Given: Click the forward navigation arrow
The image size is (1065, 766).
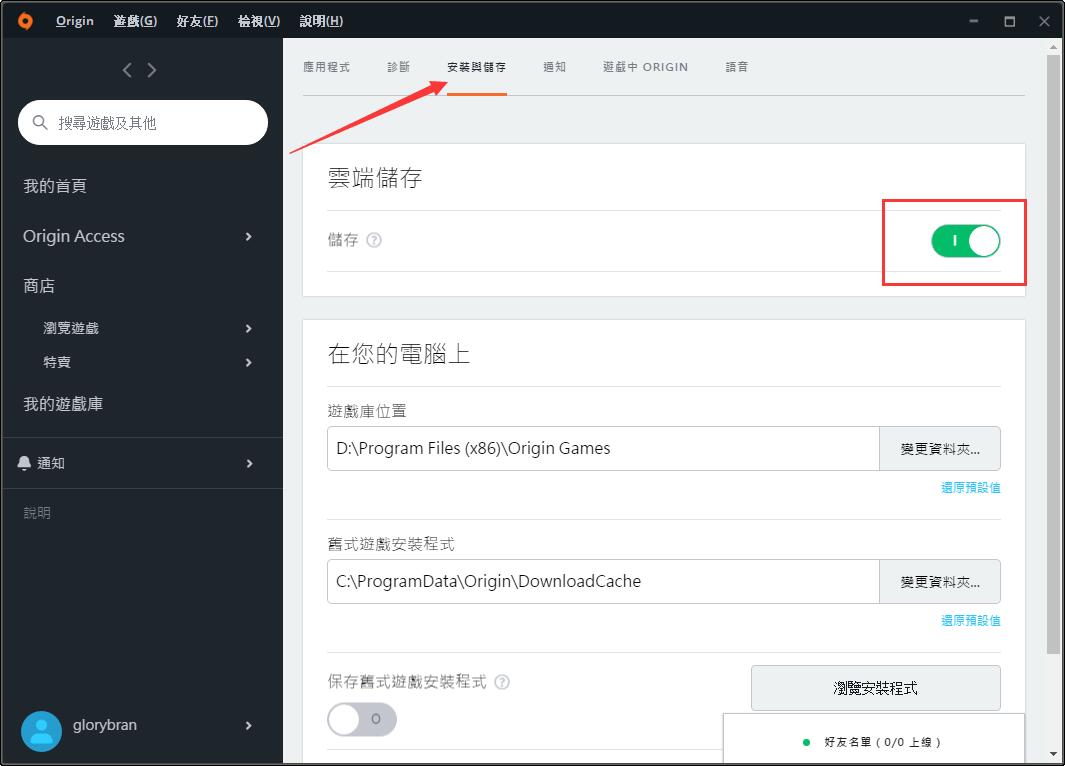Looking at the screenshot, I should [x=152, y=70].
